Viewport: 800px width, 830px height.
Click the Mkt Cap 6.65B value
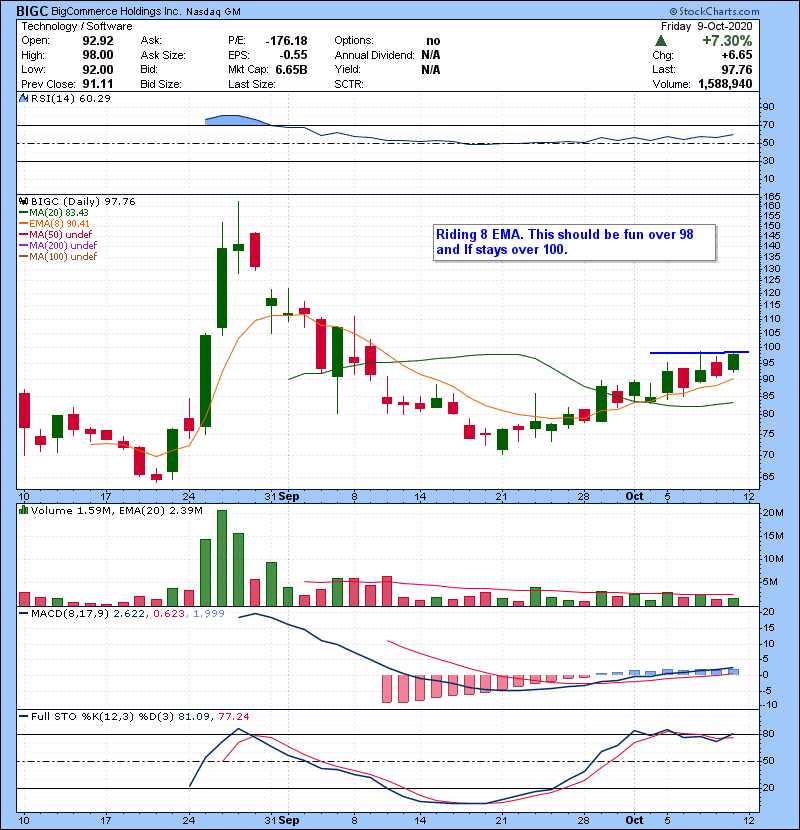pyautogui.click(x=291, y=69)
